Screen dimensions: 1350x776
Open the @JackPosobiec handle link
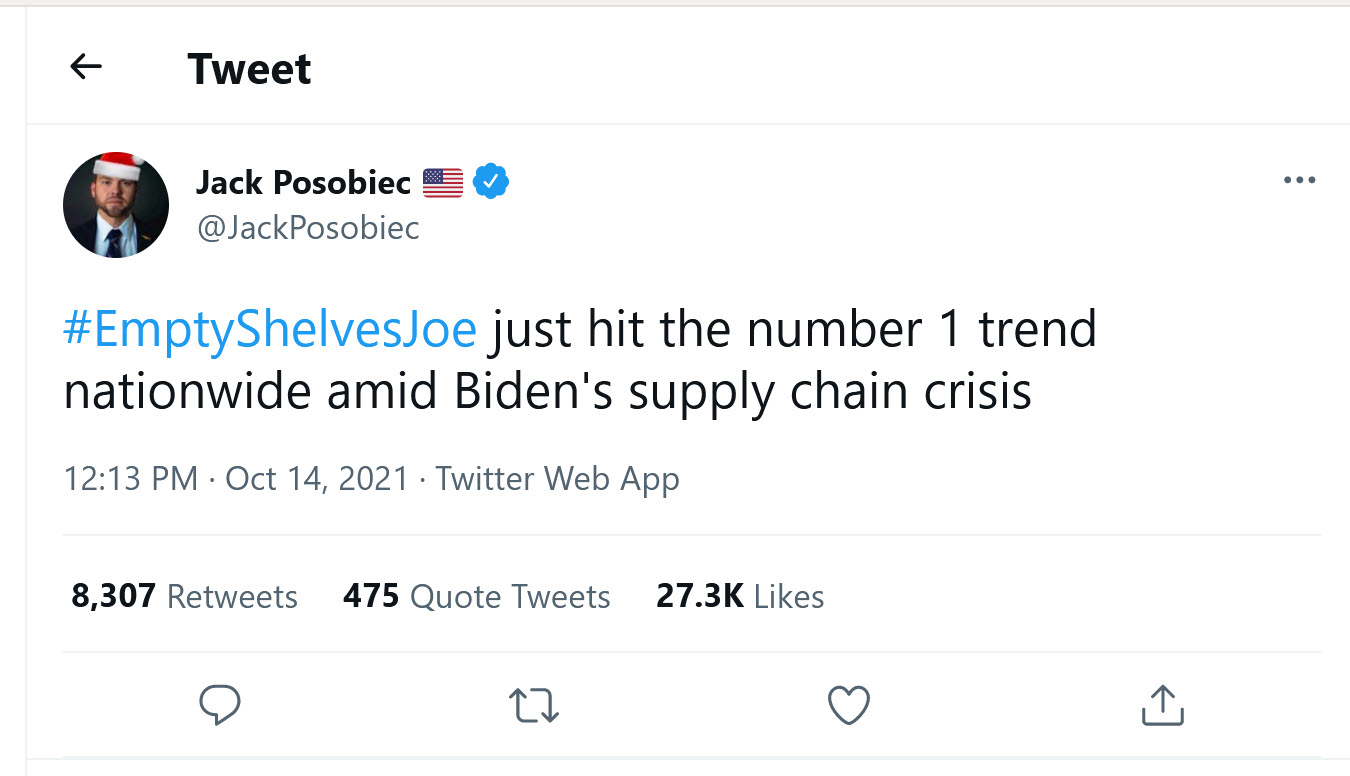(x=308, y=228)
